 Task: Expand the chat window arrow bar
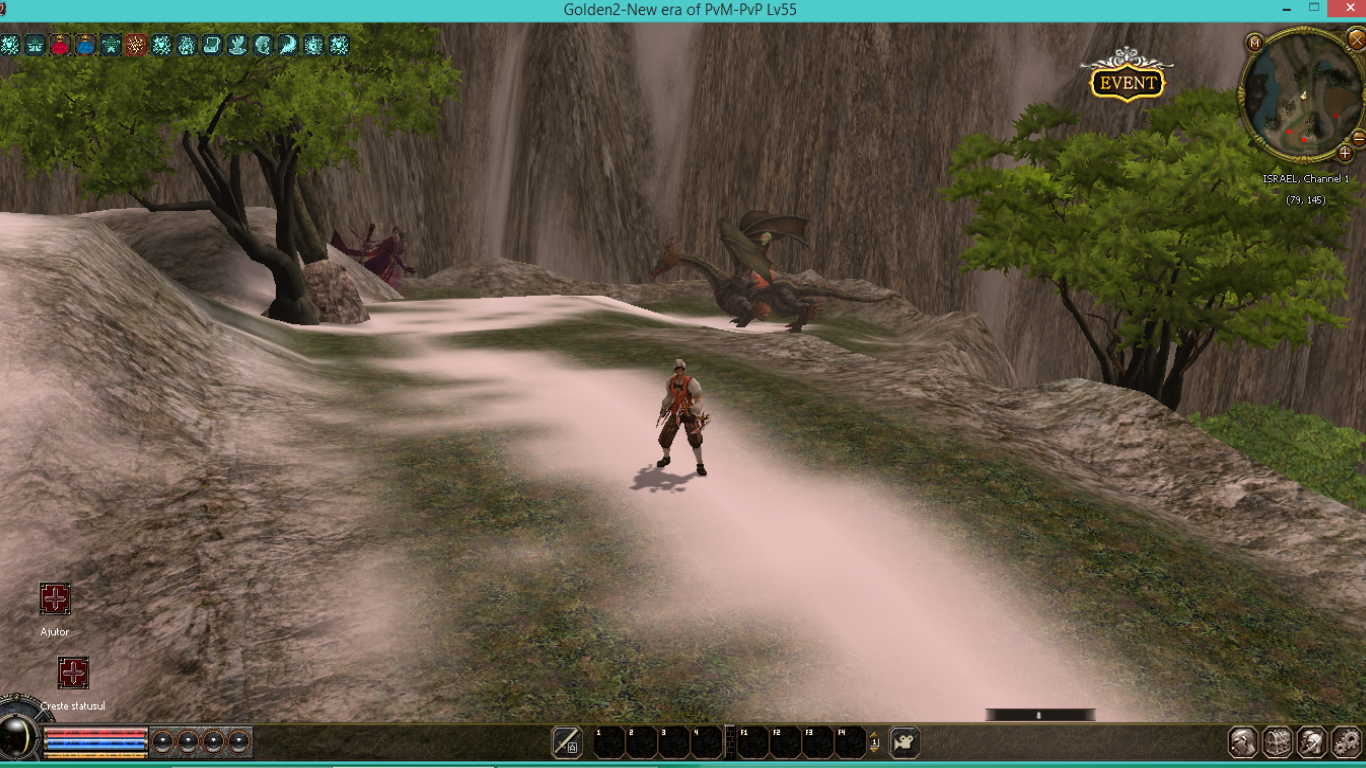click(1040, 715)
